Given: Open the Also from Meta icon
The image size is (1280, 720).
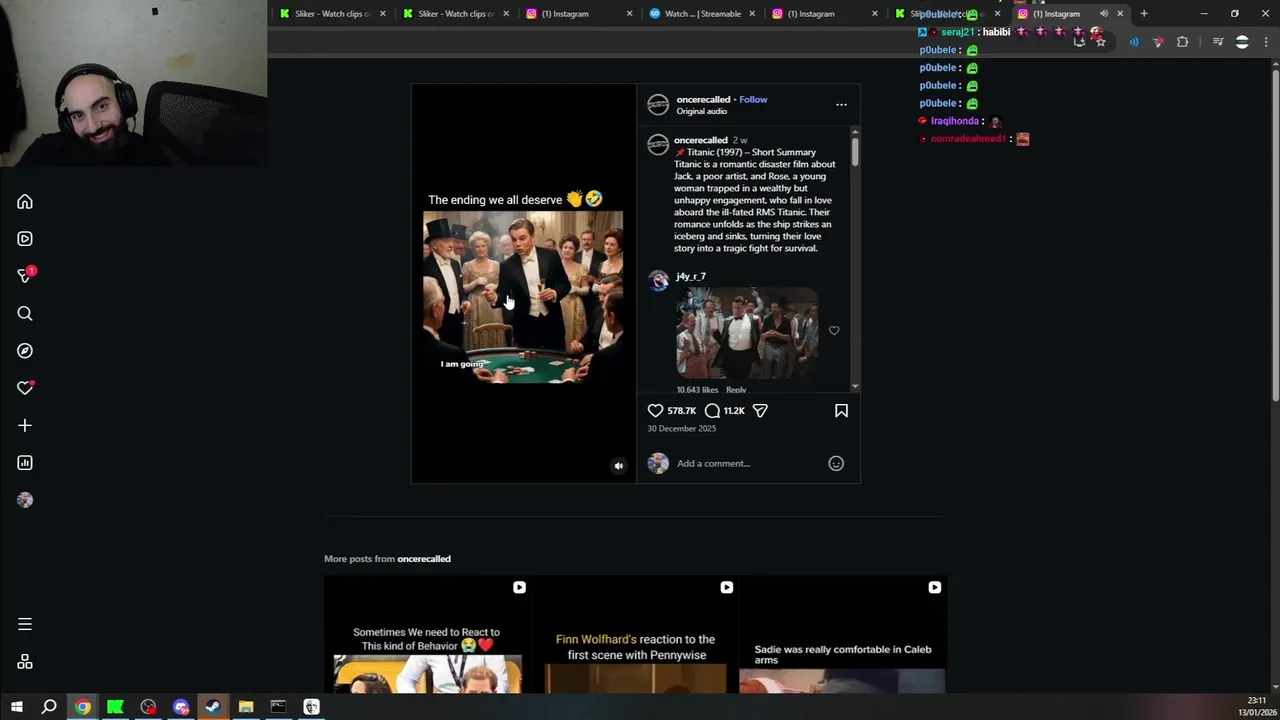Looking at the screenshot, I should 25,662.
